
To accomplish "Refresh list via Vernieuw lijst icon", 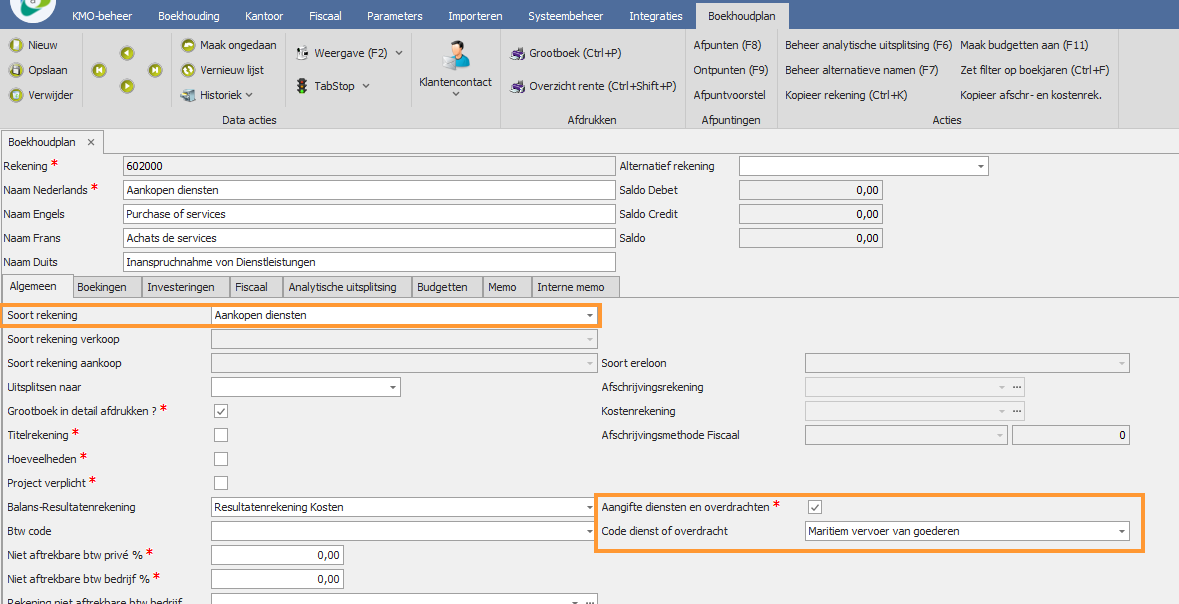I will 189,70.
